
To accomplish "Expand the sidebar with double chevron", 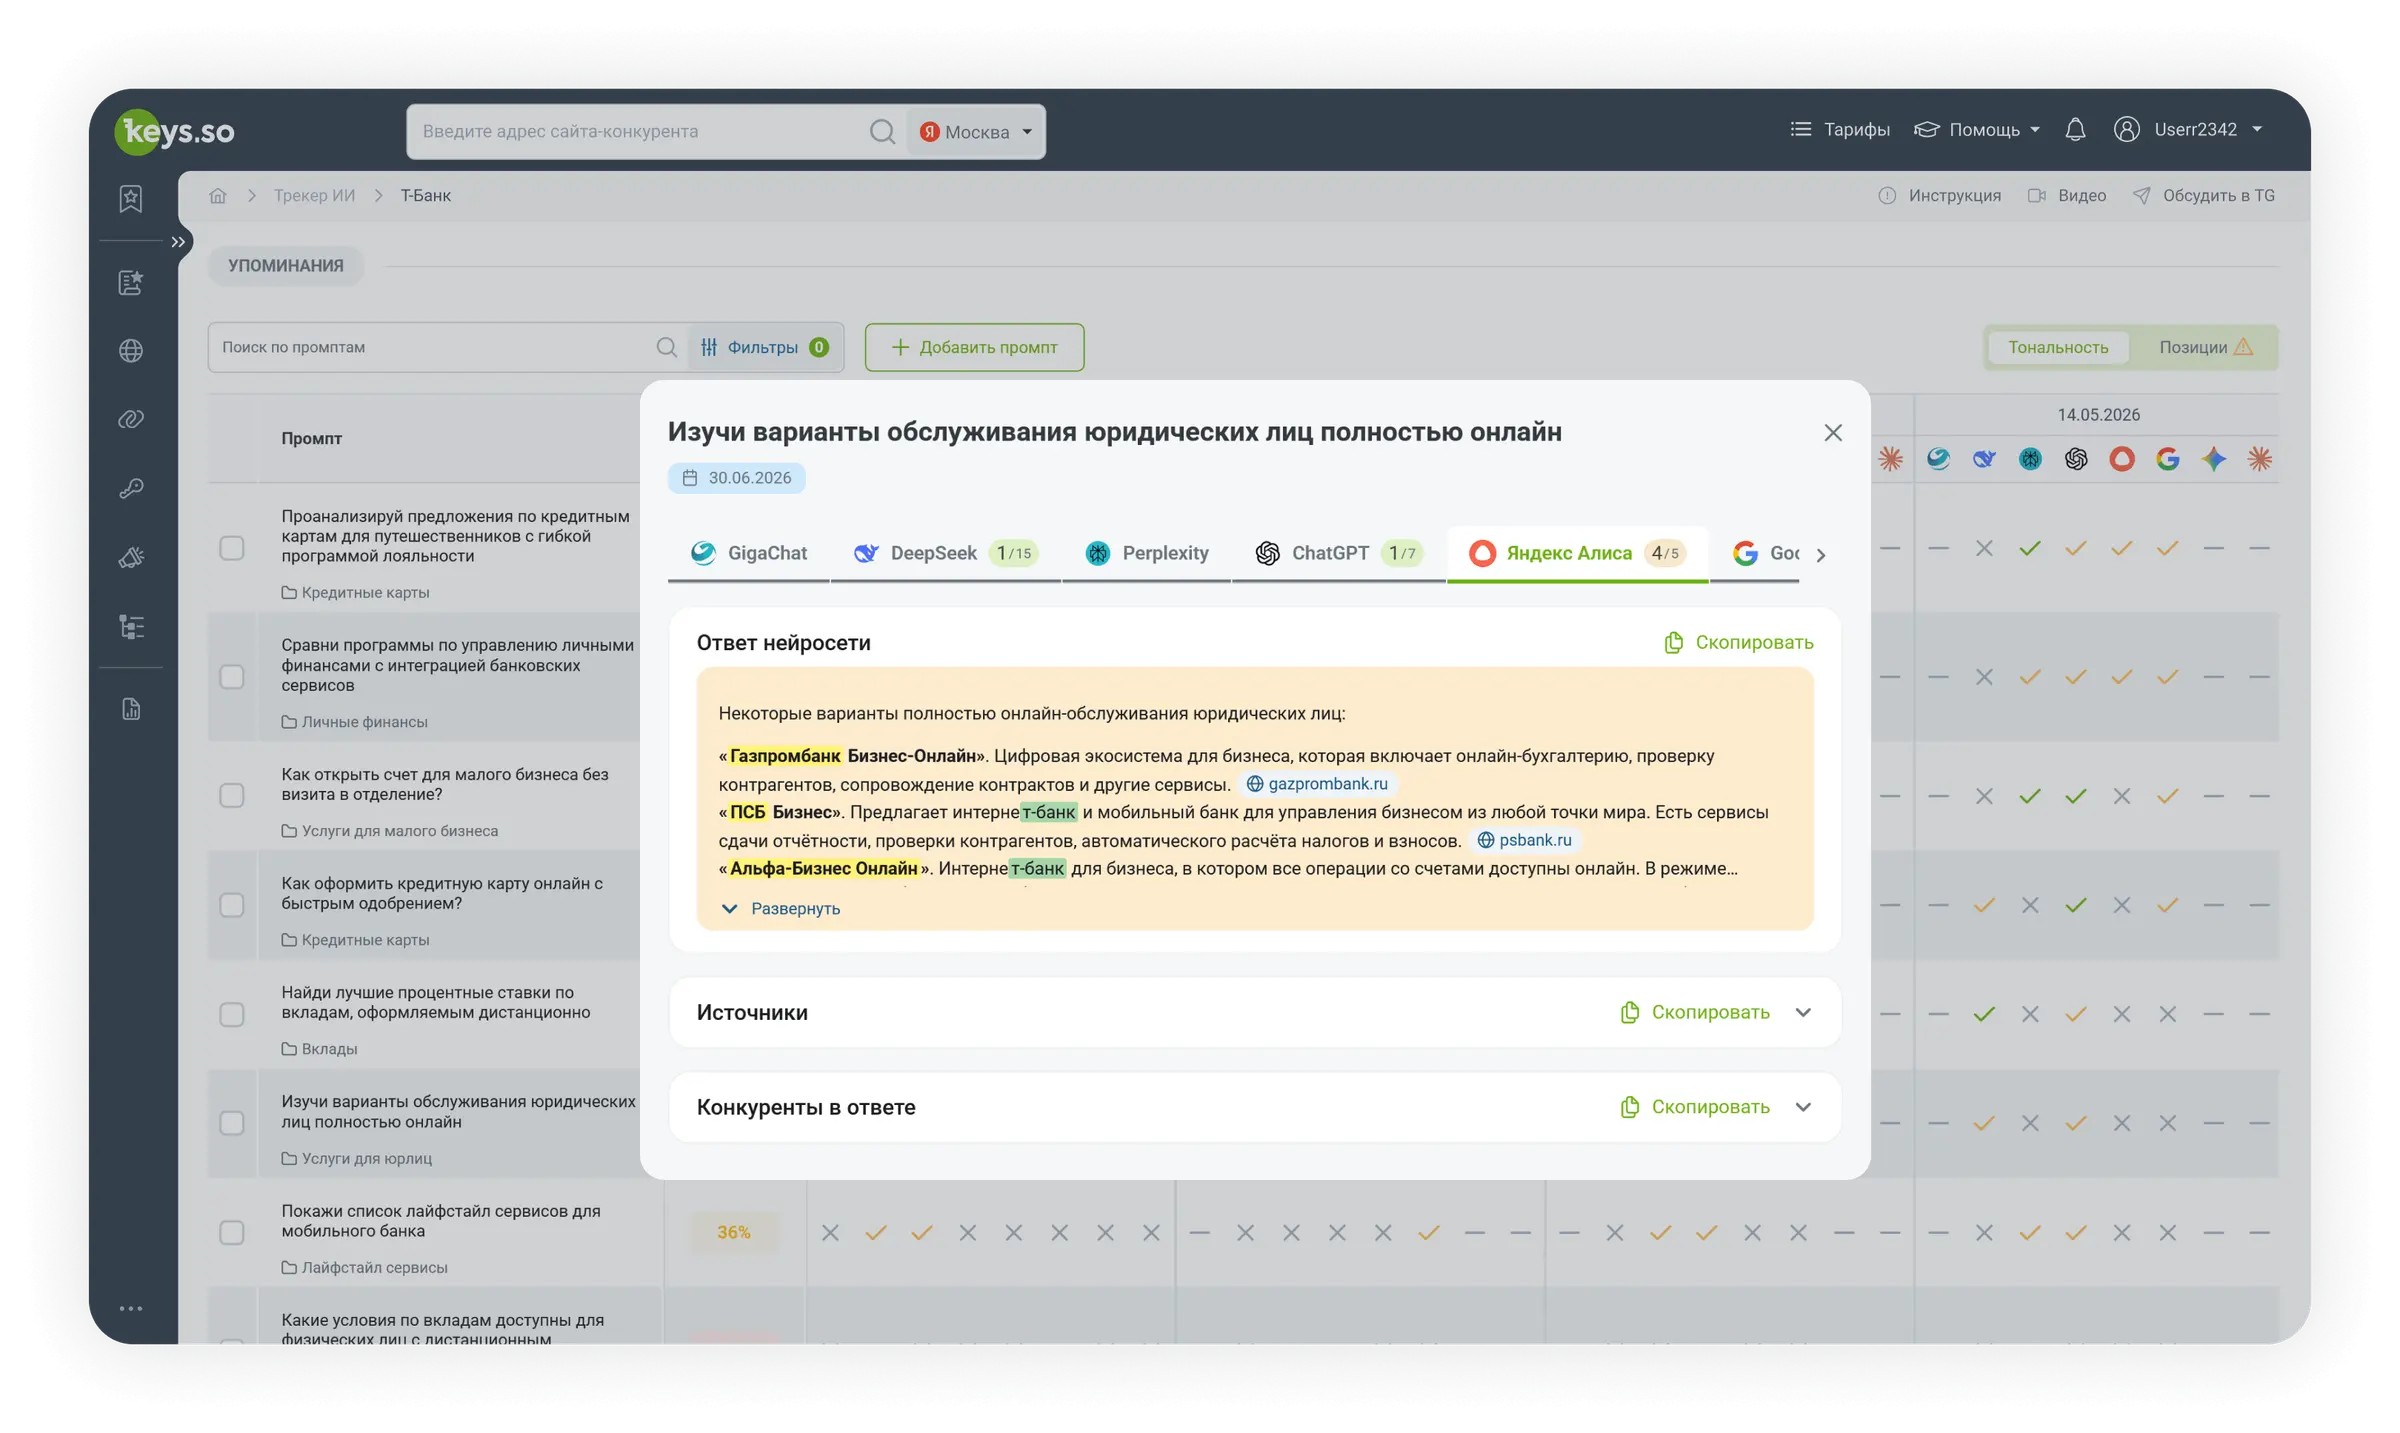I will 178,242.
